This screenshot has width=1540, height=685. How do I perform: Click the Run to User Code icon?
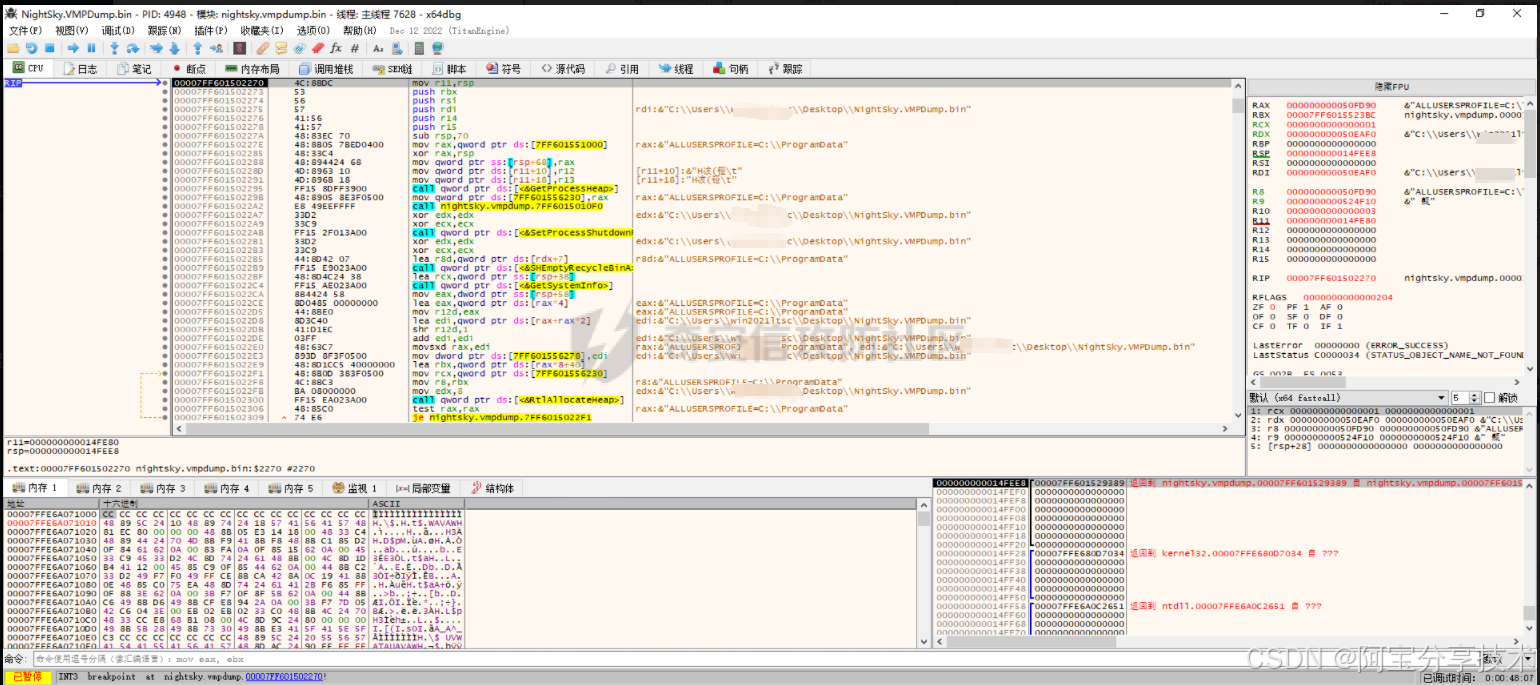[x=216, y=48]
